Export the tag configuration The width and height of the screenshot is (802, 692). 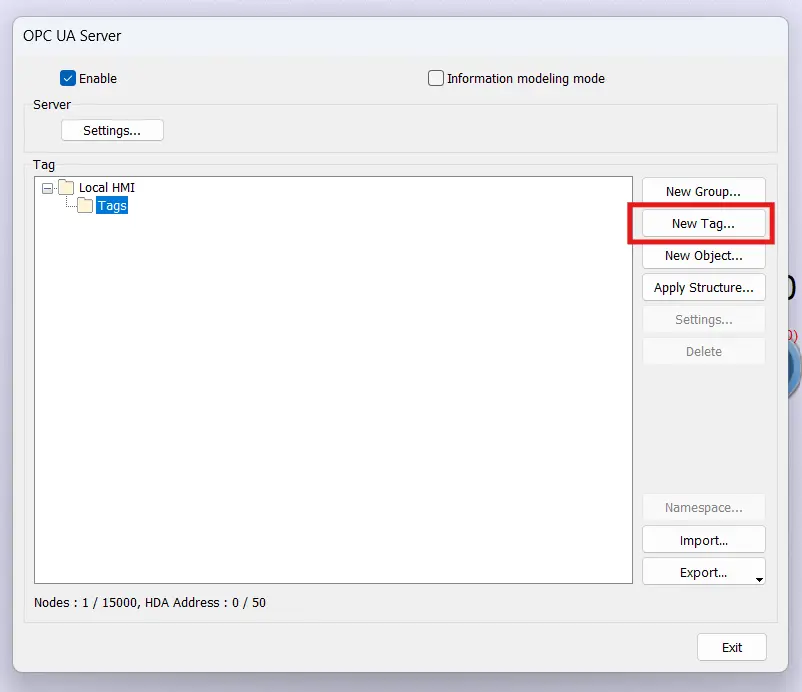point(703,571)
